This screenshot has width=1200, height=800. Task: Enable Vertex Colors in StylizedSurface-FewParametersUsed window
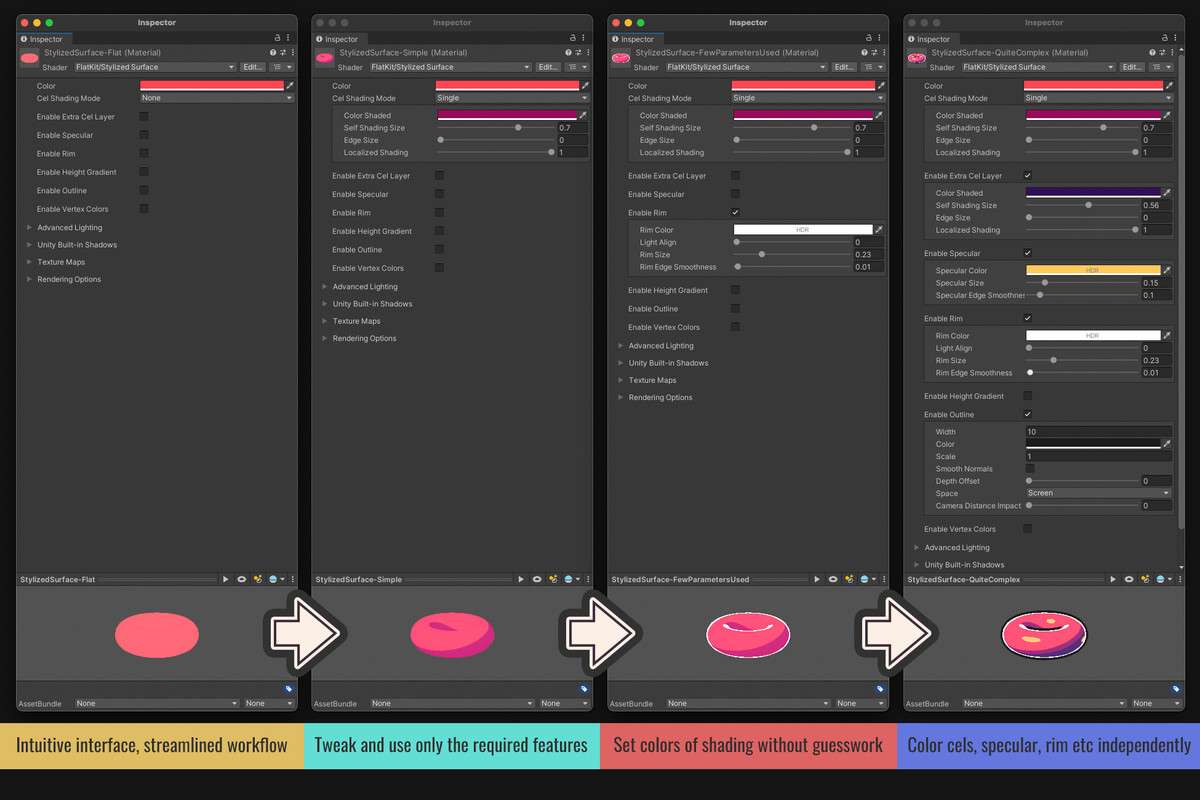(x=736, y=327)
